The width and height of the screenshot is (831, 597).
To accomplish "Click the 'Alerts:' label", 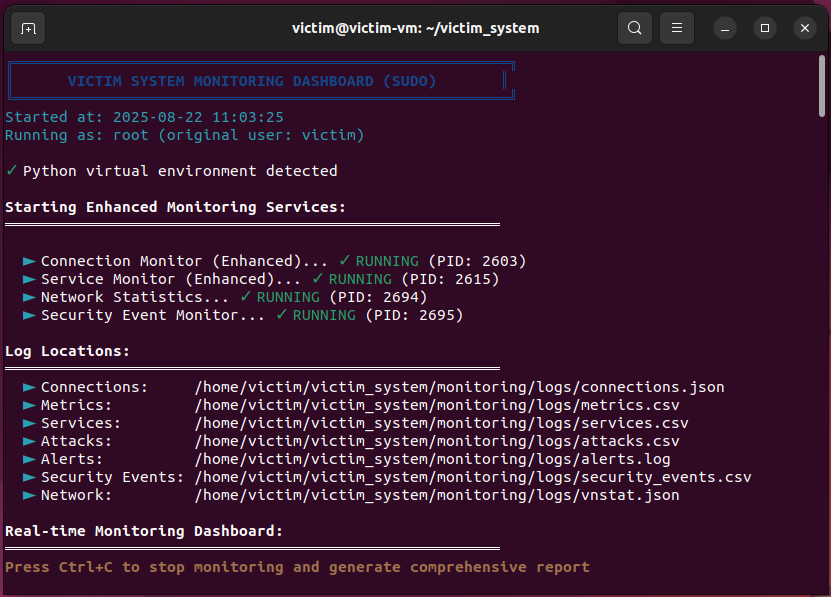I will [72, 460].
